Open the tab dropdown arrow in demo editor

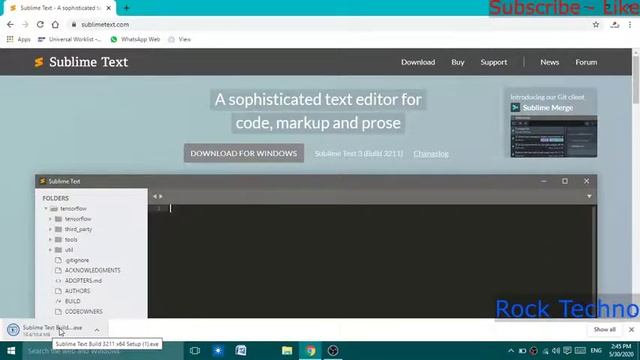pyautogui.click(x=589, y=196)
